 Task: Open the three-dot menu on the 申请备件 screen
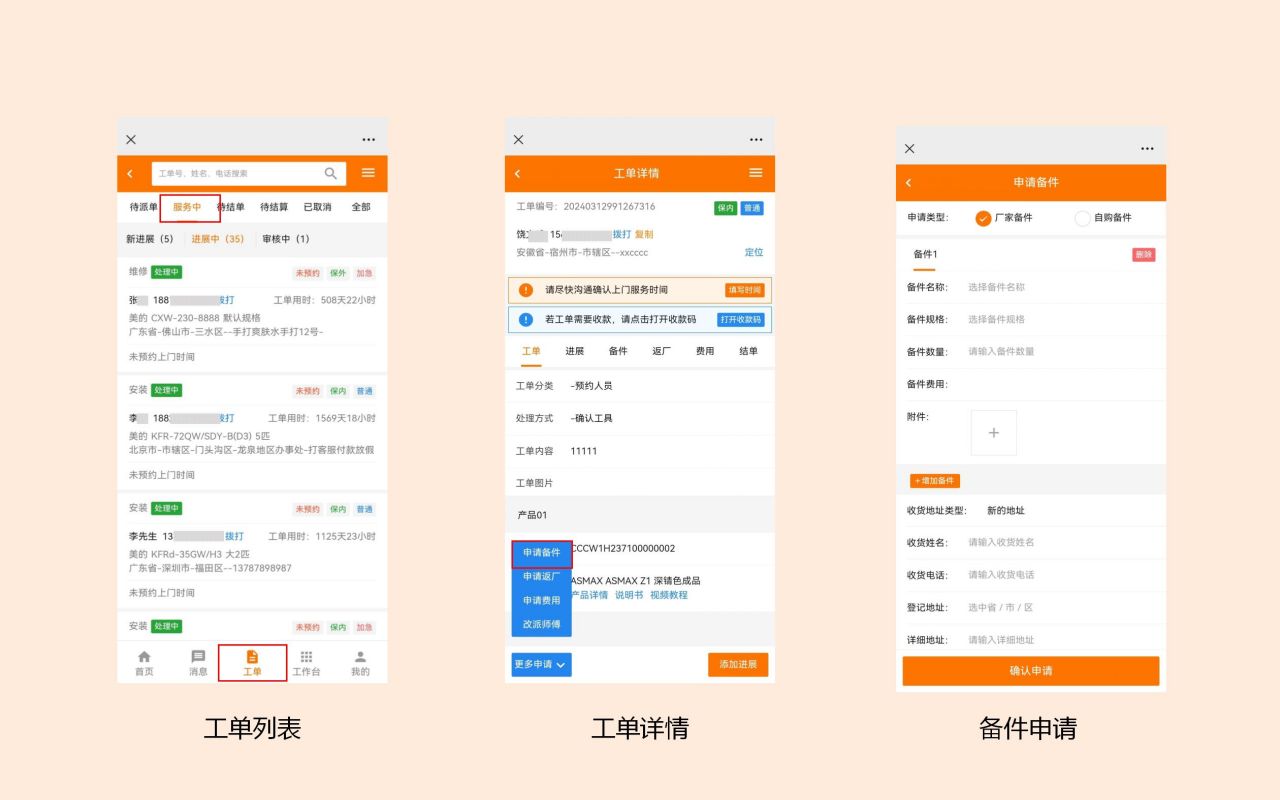(x=1147, y=148)
